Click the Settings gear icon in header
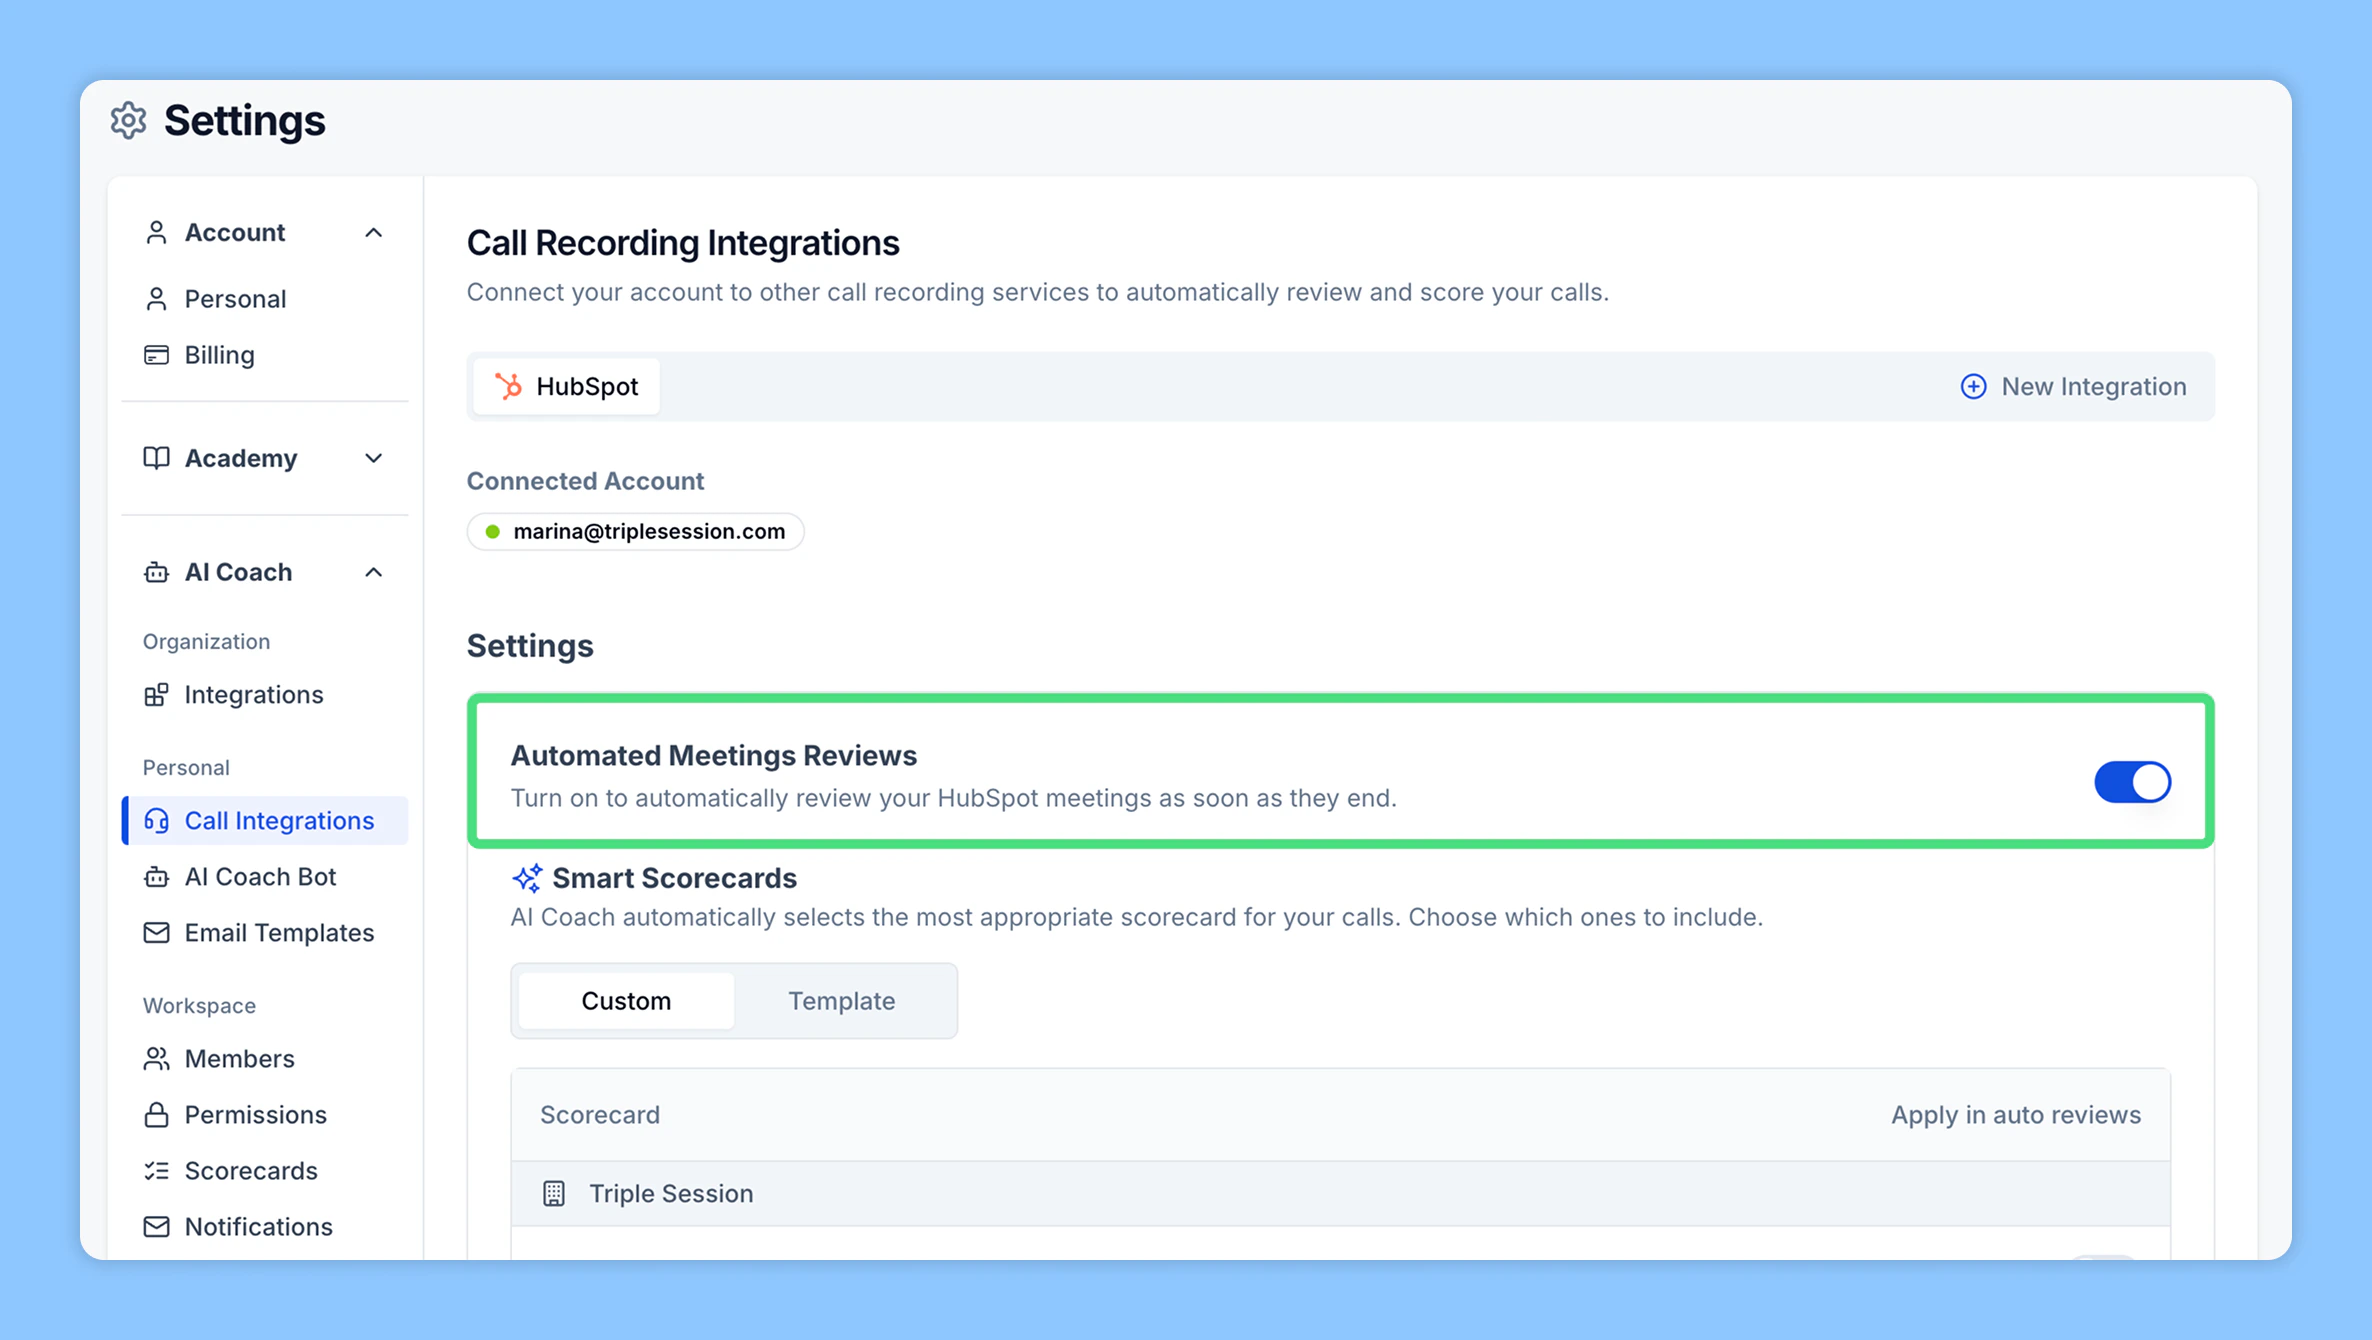 click(128, 120)
